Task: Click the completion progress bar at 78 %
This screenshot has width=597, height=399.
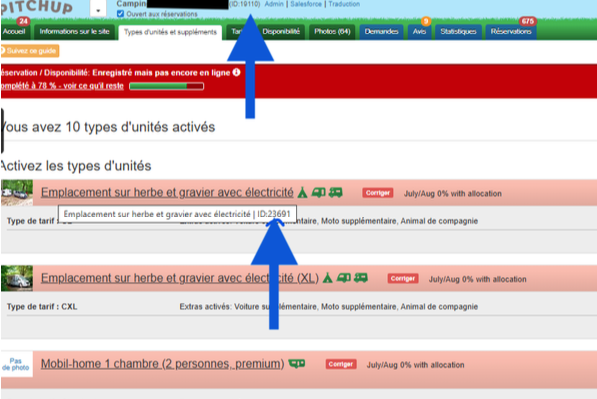Action: 166,86
